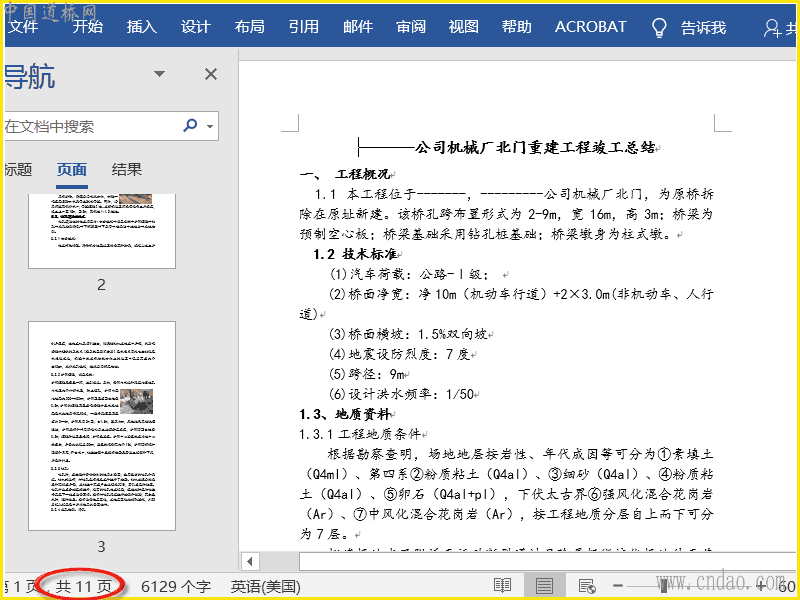This screenshot has height=600, width=800.
Task: Open the 布局 ribbon tab
Action: (250, 27)
